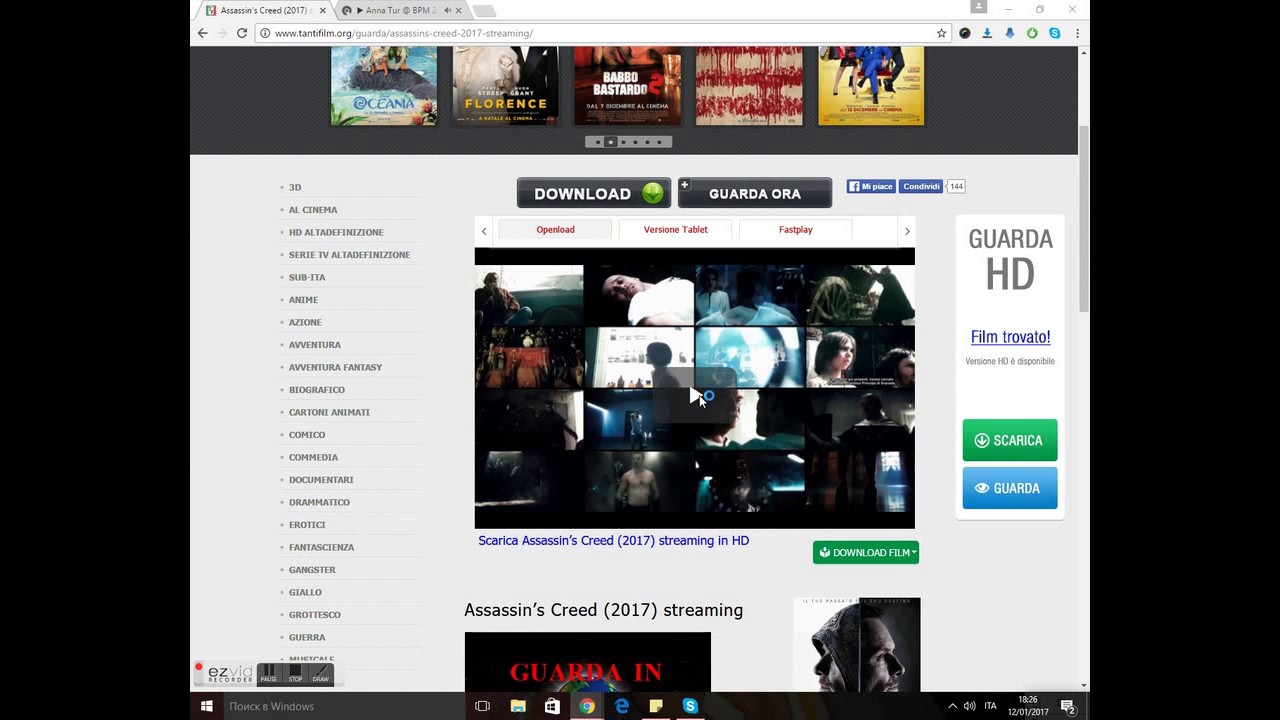Image resolution: width=1280 pixels, height=720 pixels.
Task: Click the GUARDA ORA button
Action: coord(755,193)
